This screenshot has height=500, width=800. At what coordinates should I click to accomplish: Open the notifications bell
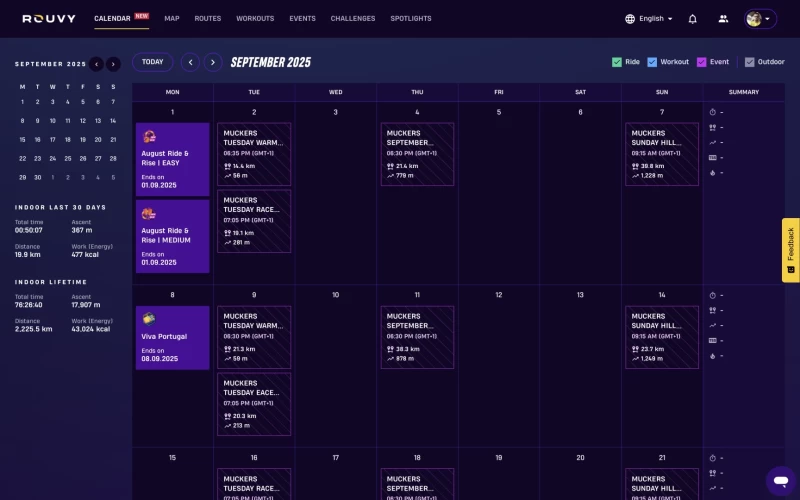(x=692, y=19)
